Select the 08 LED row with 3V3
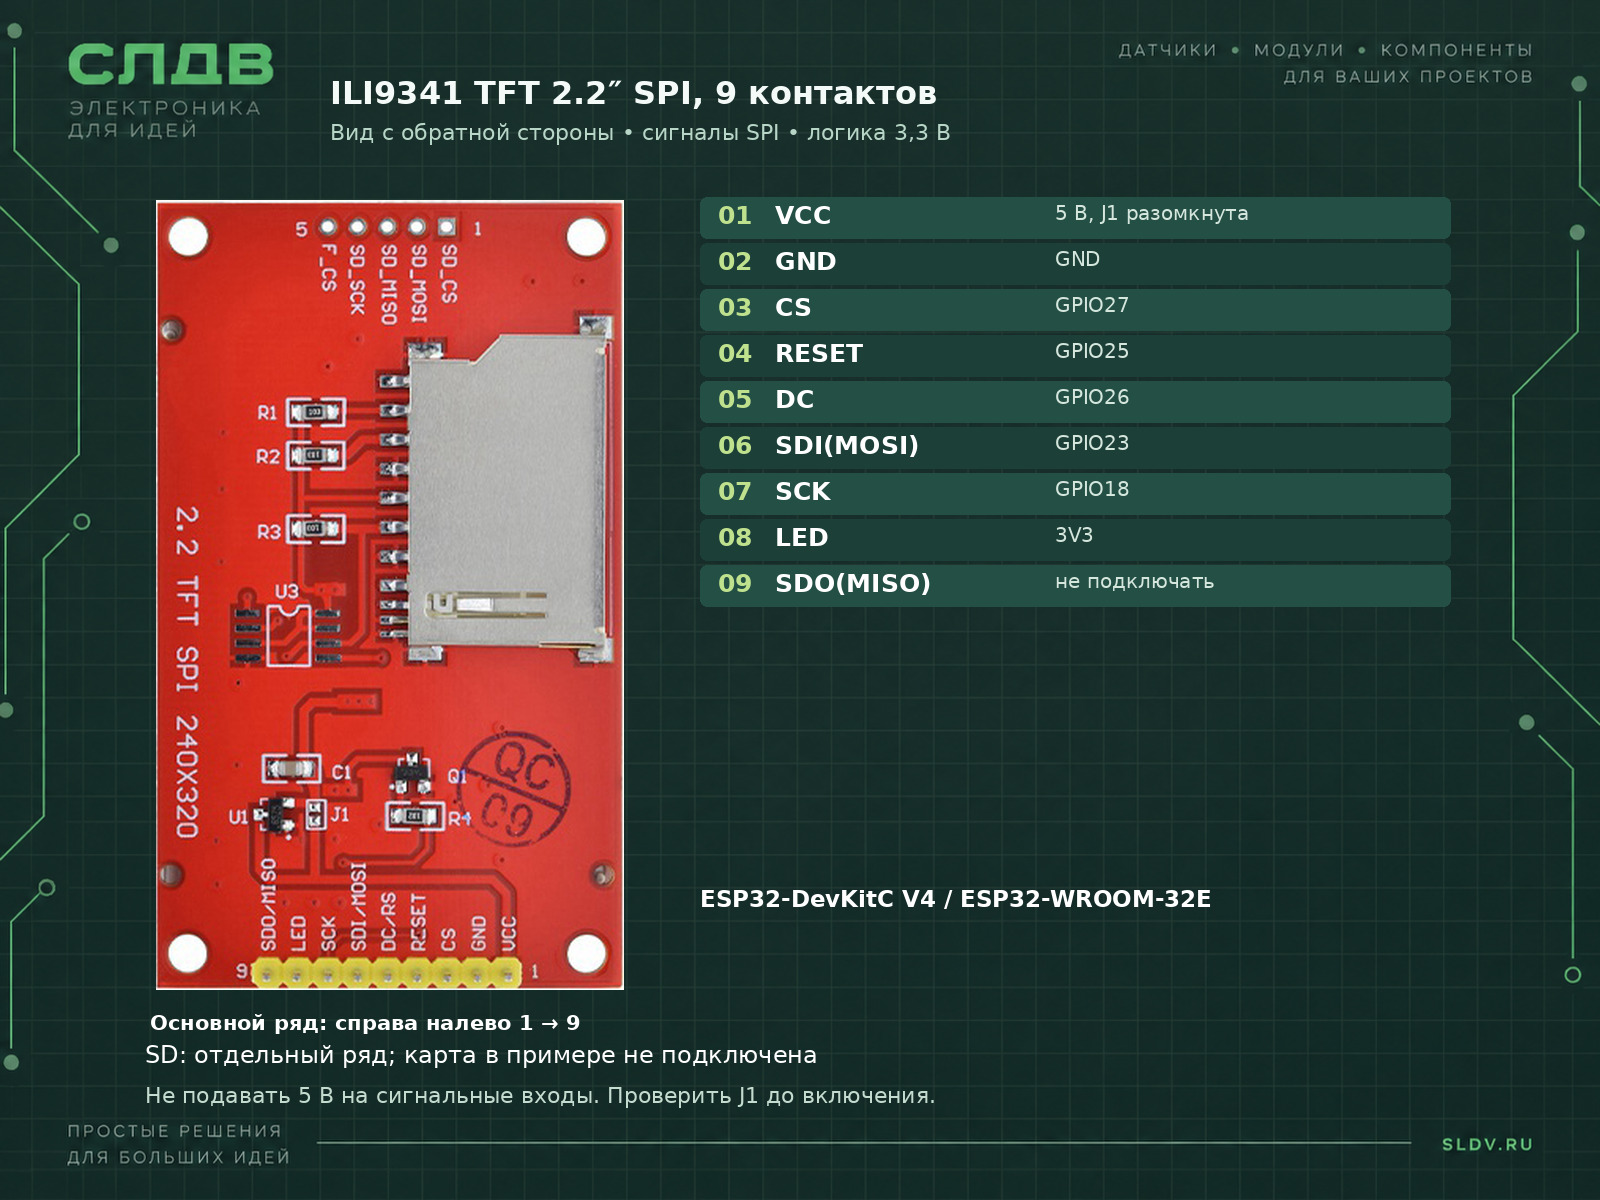1600x1200 pixels. pyautogui.click(x=1075, y=539)
